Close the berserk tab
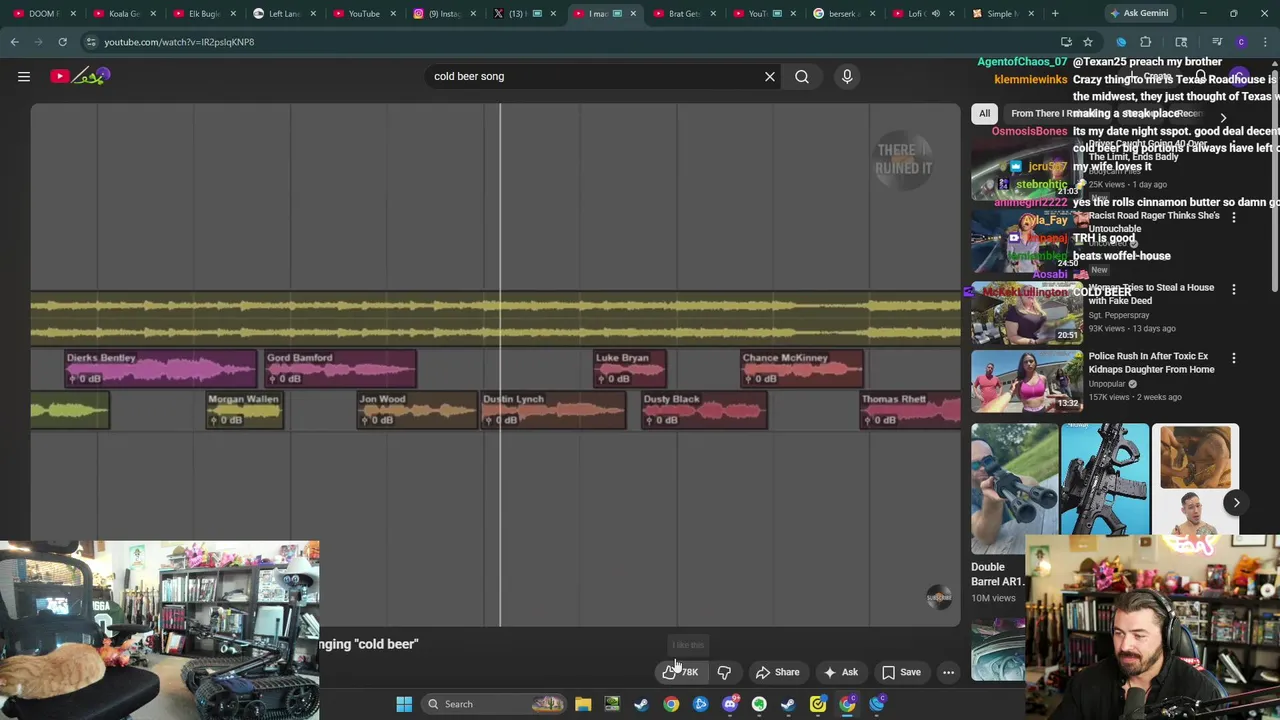1280x720 pixels. (x=873, y=13)
